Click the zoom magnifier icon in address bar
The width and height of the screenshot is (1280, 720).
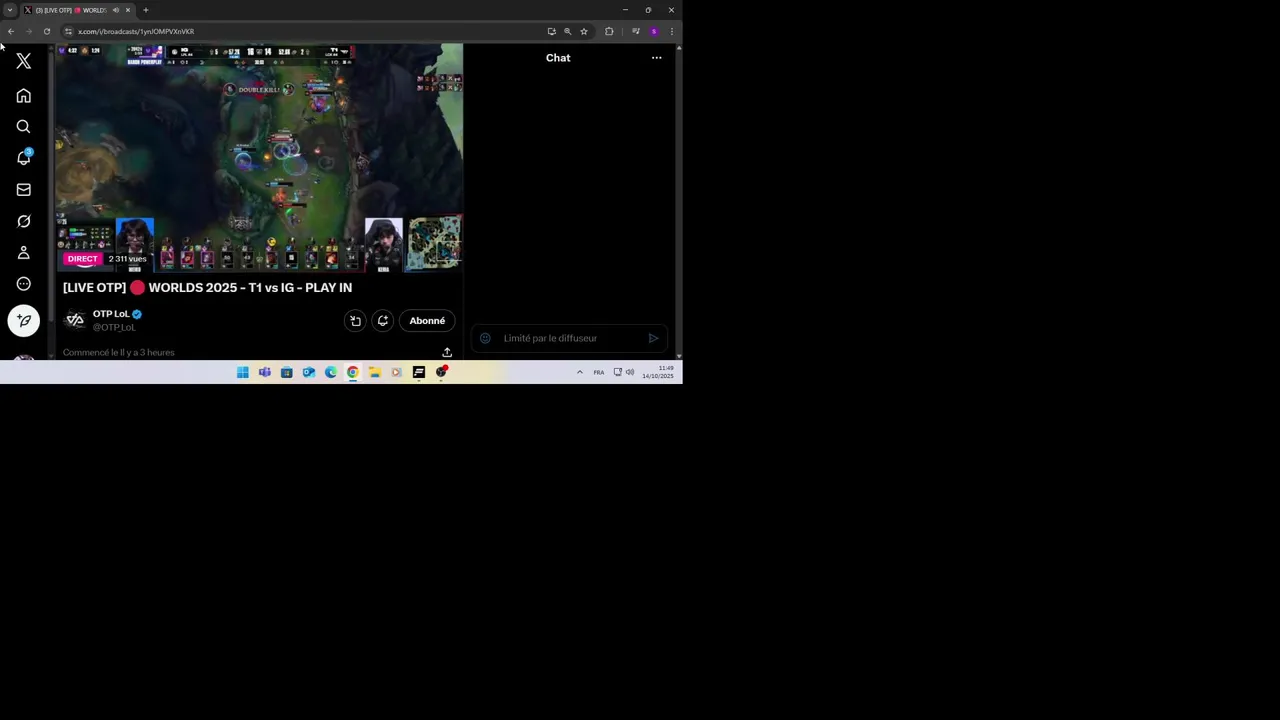tap(567, 31)
